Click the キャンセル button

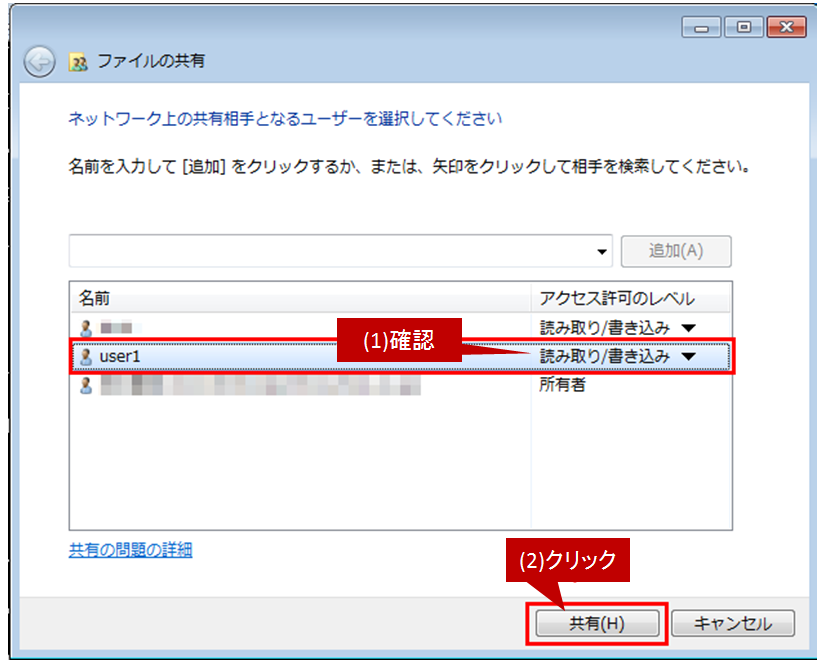click(x=732, y=623)
